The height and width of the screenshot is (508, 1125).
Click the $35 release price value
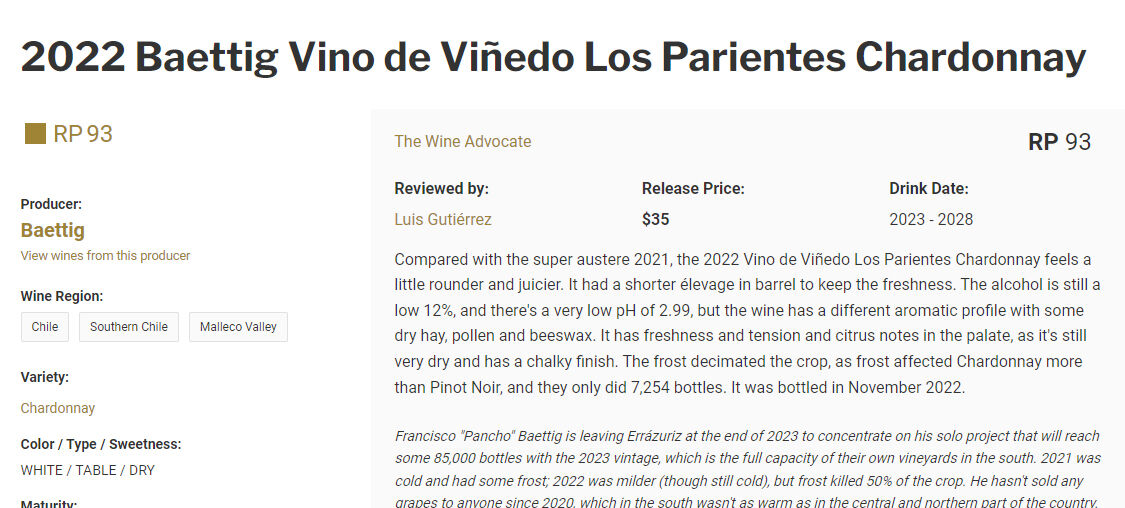pos(655,220)
